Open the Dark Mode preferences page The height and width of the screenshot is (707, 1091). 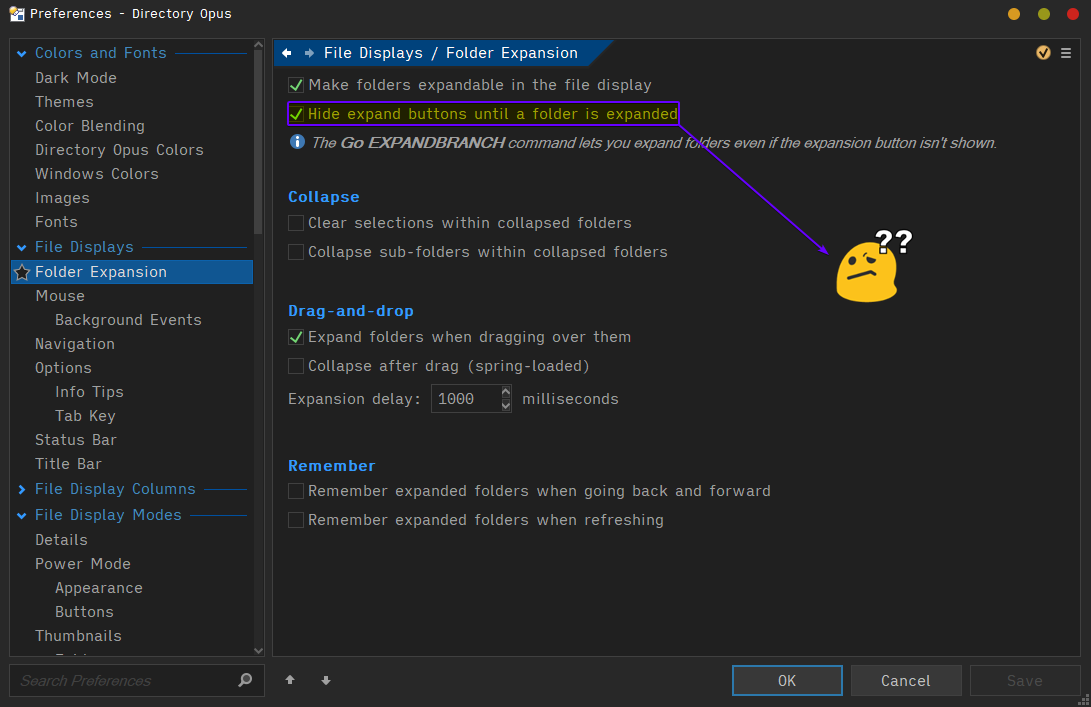(x=76, y=78)
